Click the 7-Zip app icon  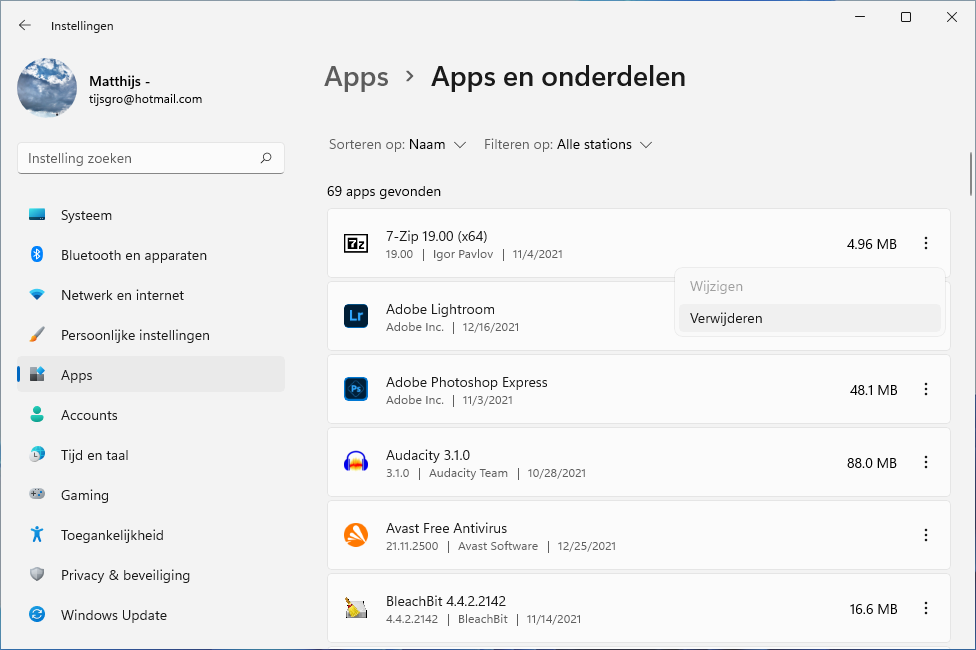coord(356,243)
